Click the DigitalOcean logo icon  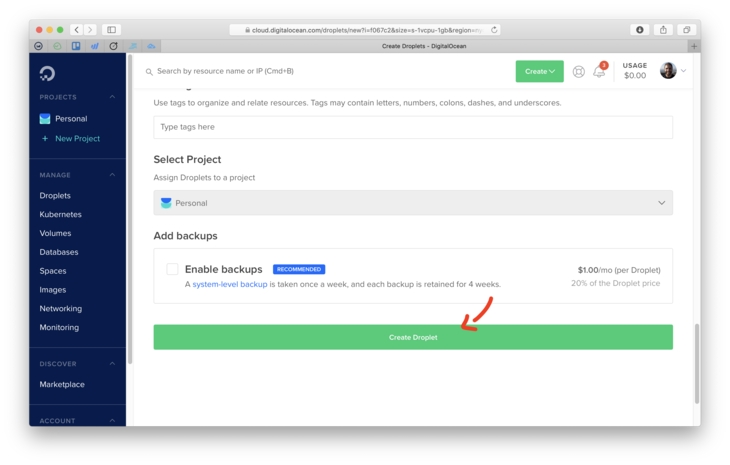pos(47,72)
